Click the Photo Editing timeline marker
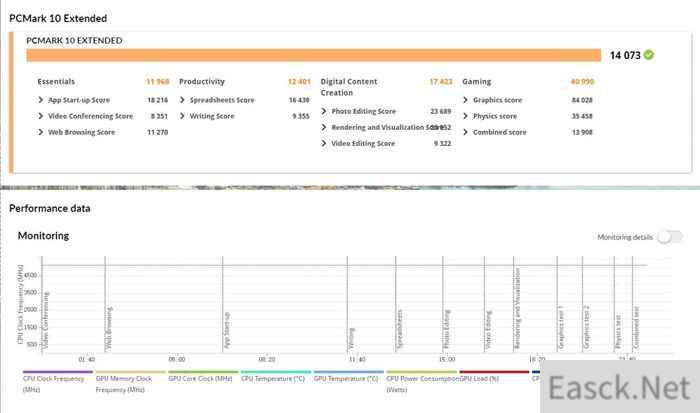Screen dimensions: 700x413 [447, 329]
